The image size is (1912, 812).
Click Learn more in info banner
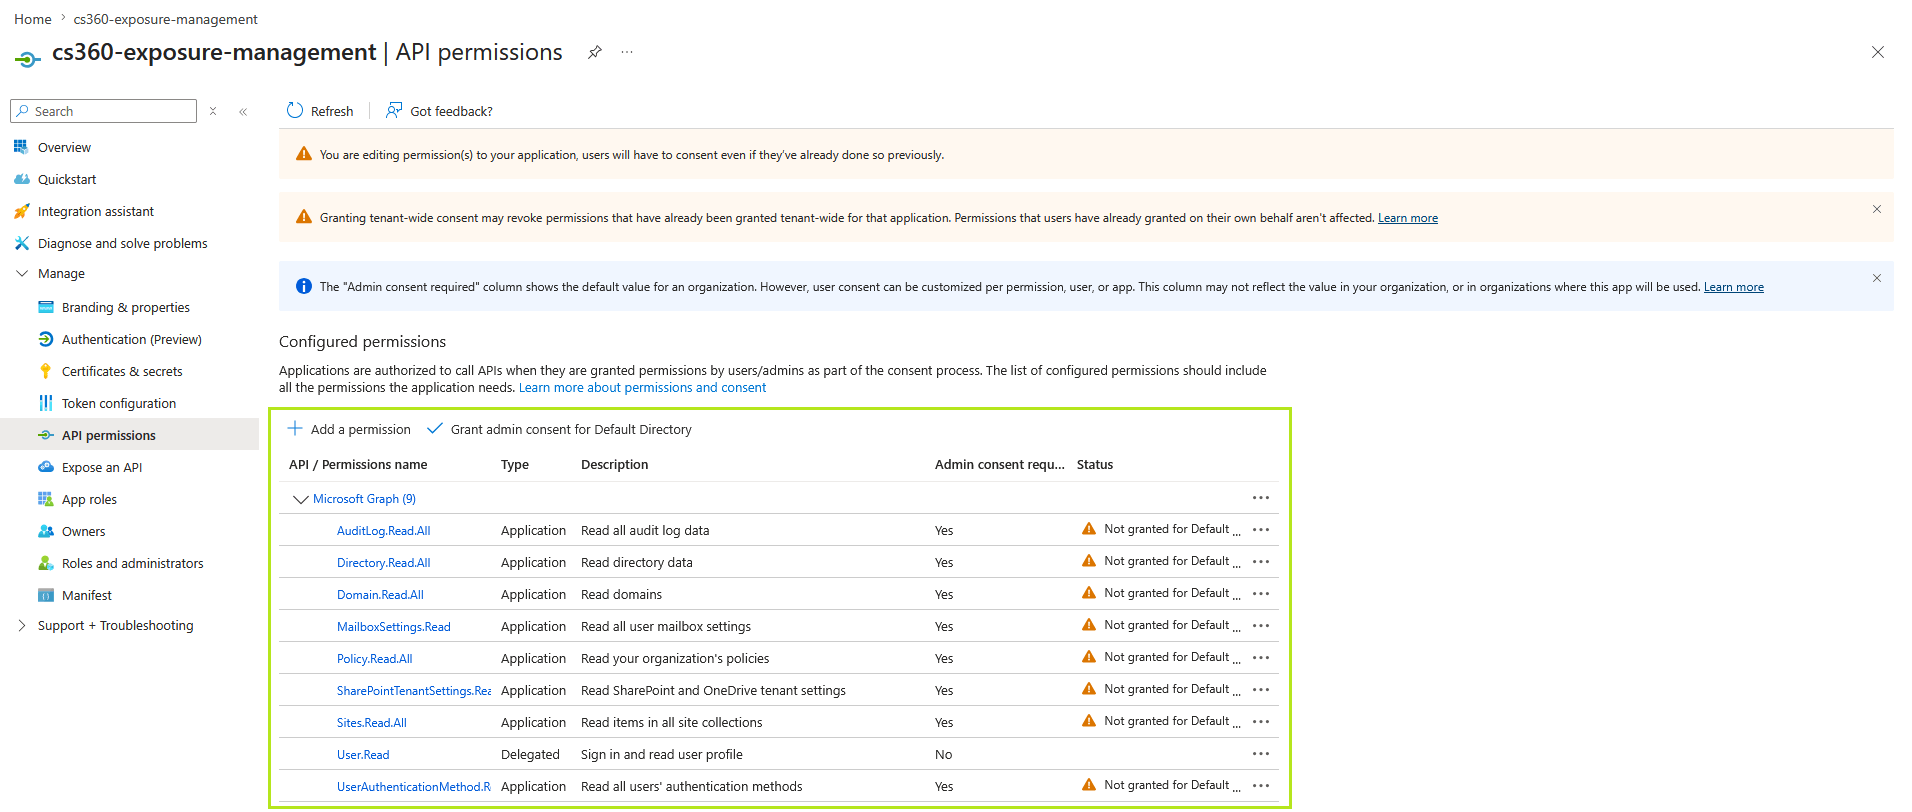pos(1734,287)
